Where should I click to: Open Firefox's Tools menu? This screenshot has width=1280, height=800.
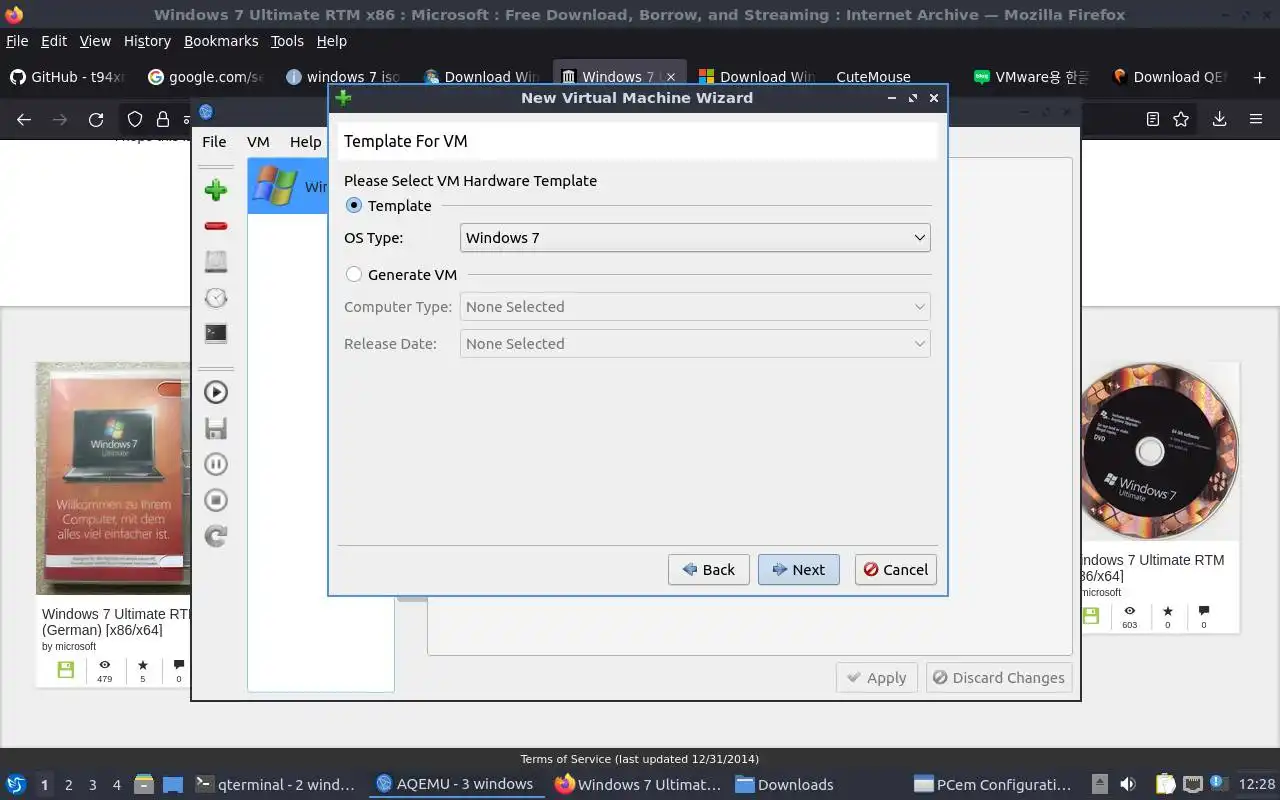click(x=287, y=41)
